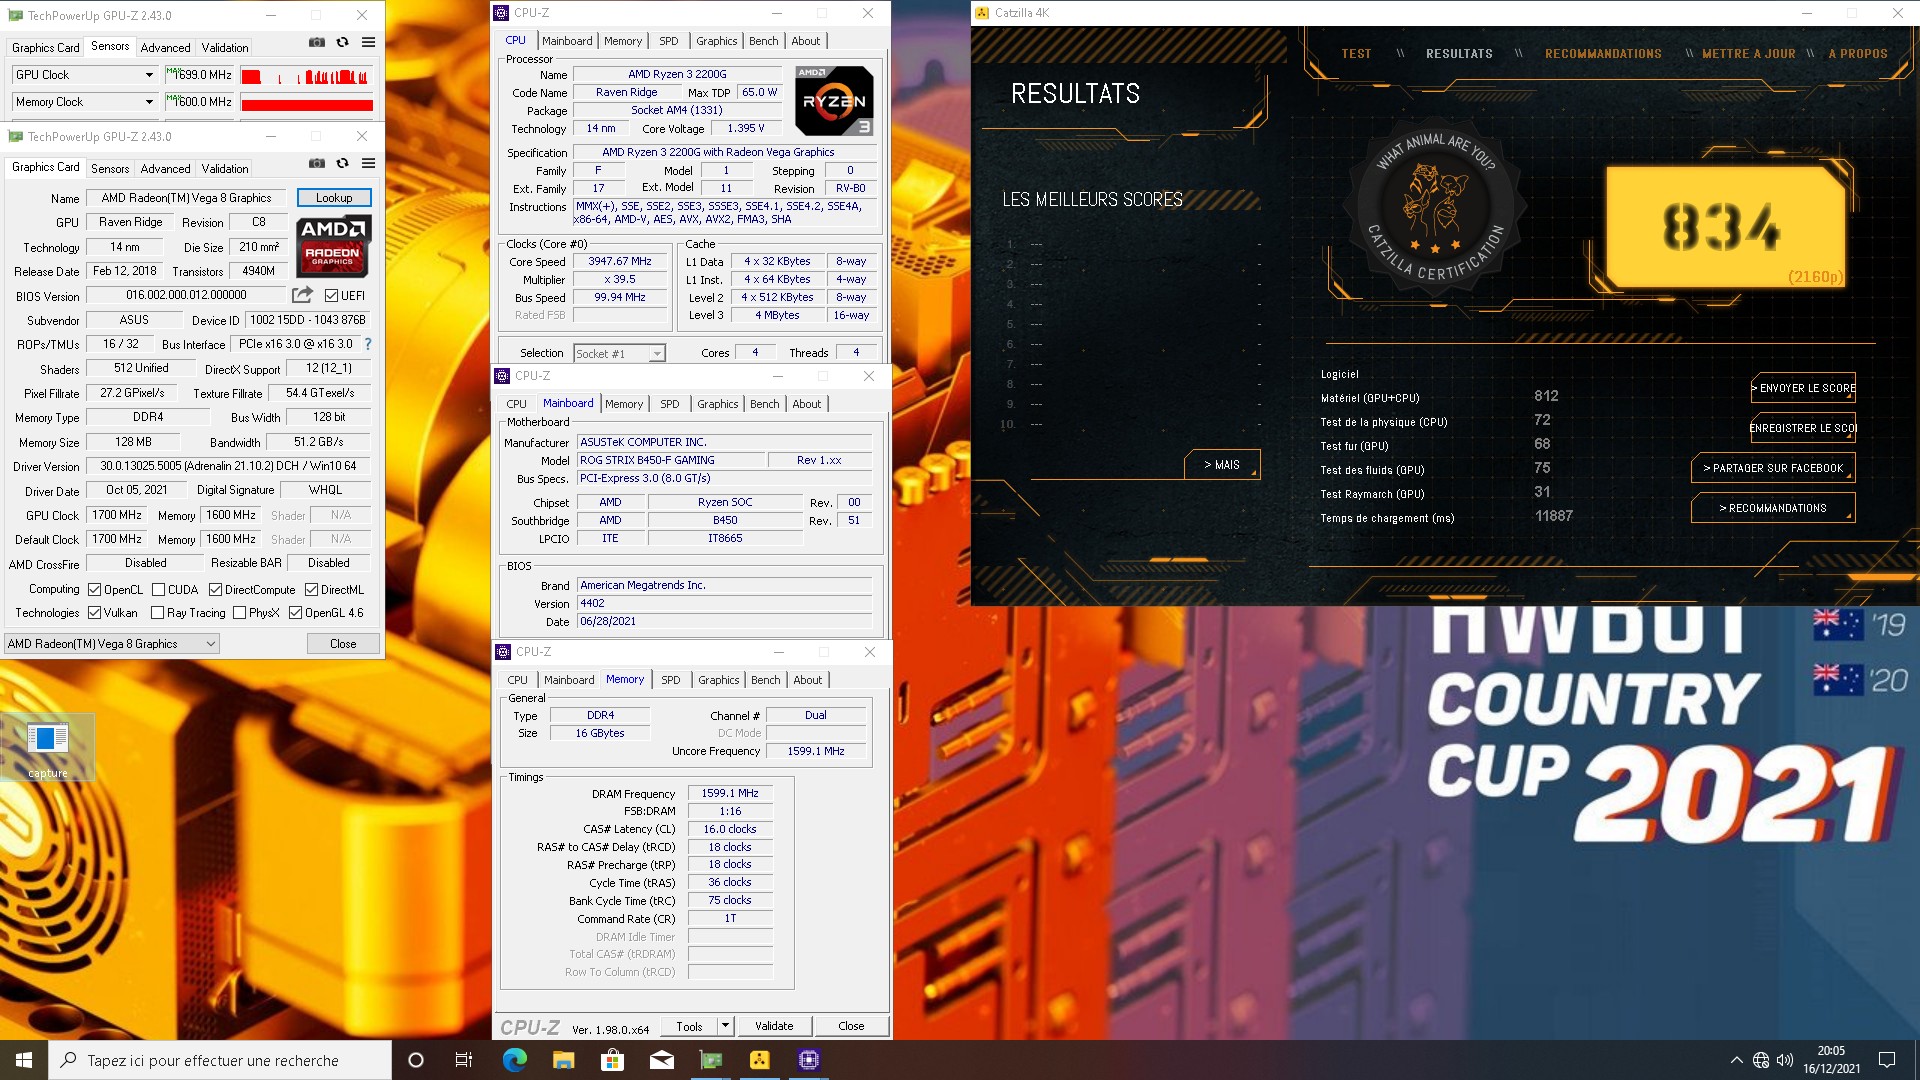
Task: Open the Bench tab in the CPU-Z Mainboard window
Action: [x=765, y=404]
